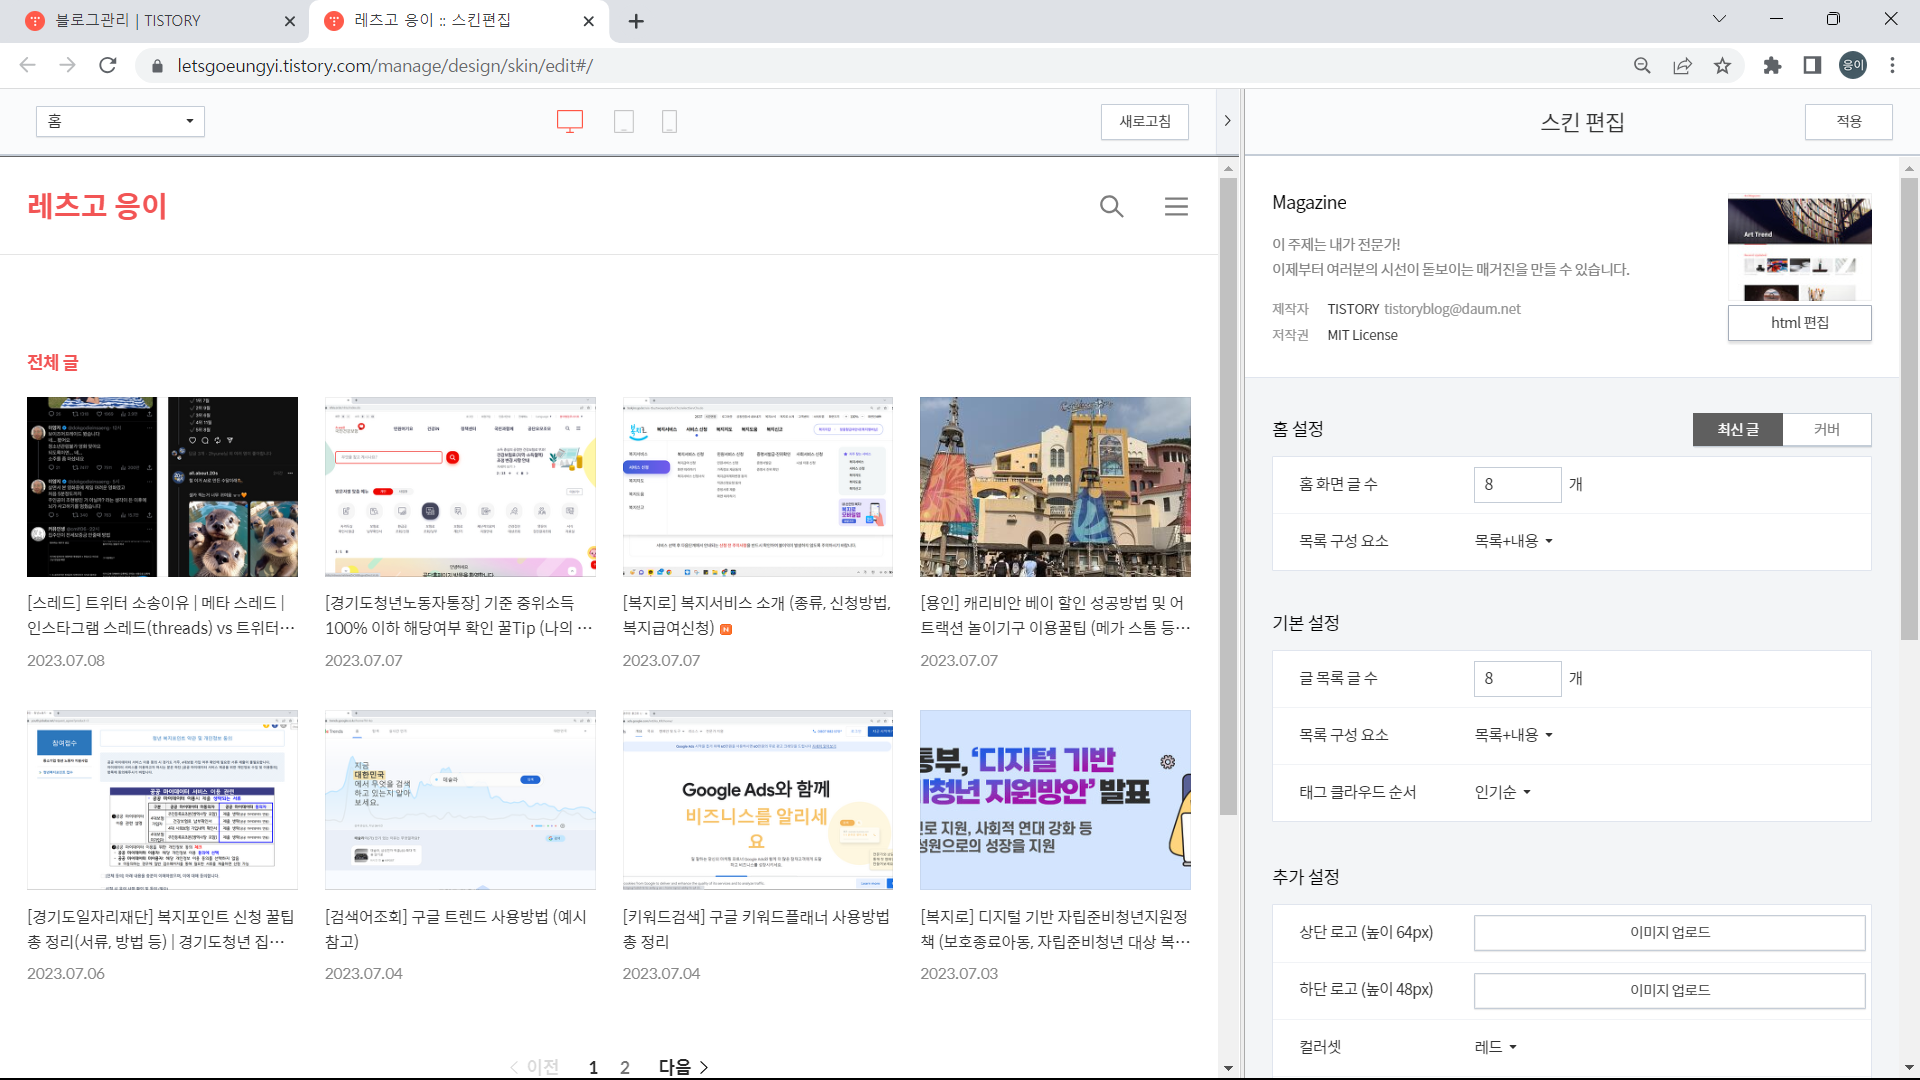Open the 목록+내용 dropdown under 기본 설정

point(1513,735)
